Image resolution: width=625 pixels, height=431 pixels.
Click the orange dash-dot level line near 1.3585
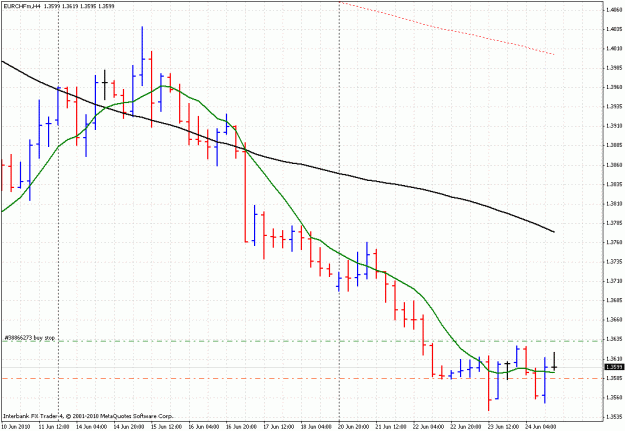[303, 378]
